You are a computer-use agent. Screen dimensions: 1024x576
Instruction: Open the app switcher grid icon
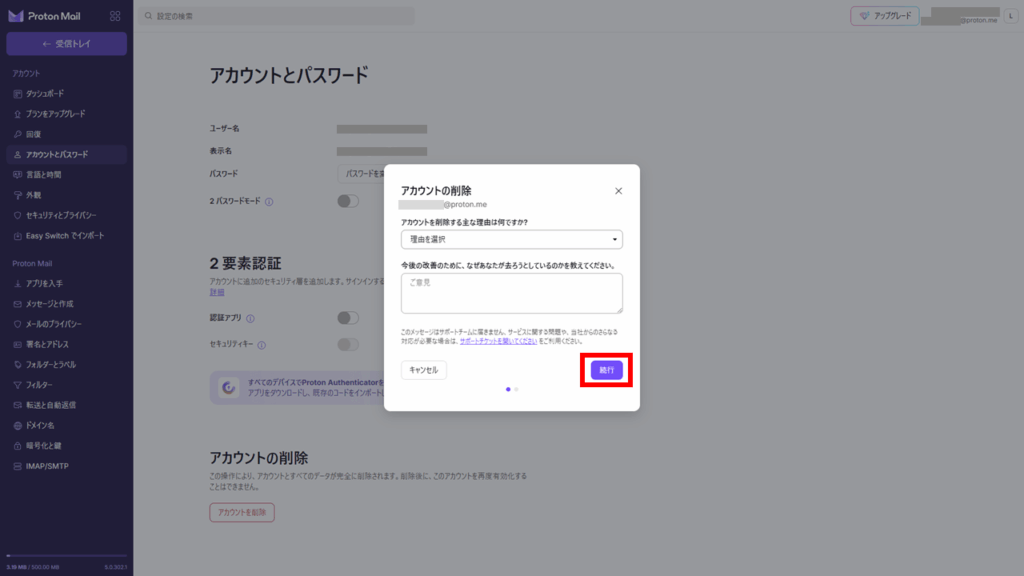[115, 16]
